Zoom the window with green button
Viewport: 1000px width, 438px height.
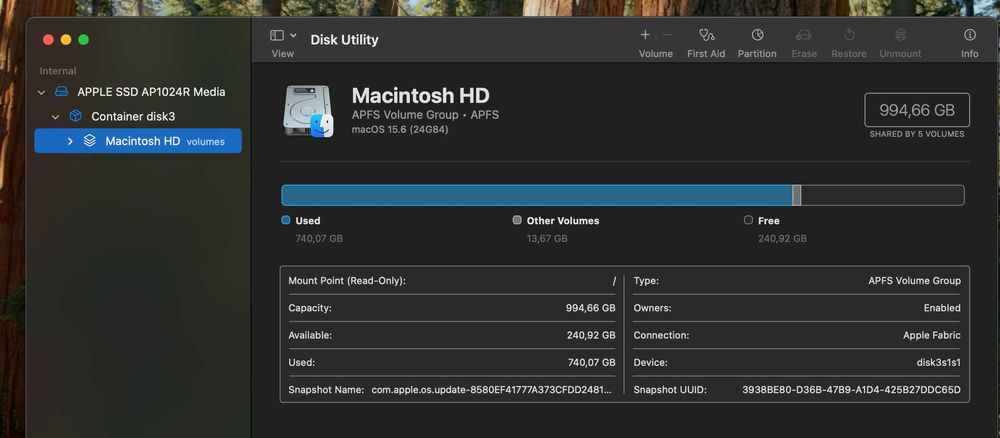(x=84, y=40)
